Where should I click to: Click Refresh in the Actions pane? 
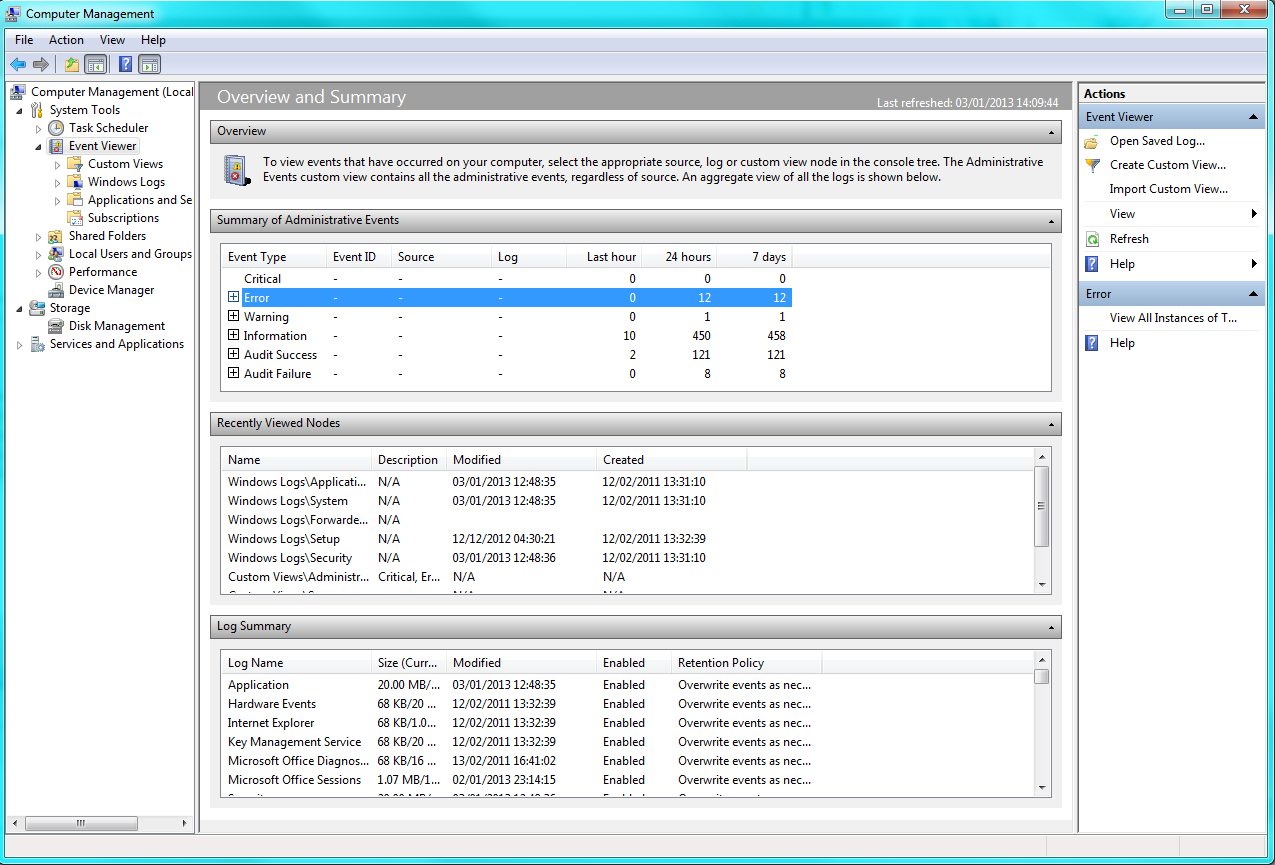[1129, 239]
